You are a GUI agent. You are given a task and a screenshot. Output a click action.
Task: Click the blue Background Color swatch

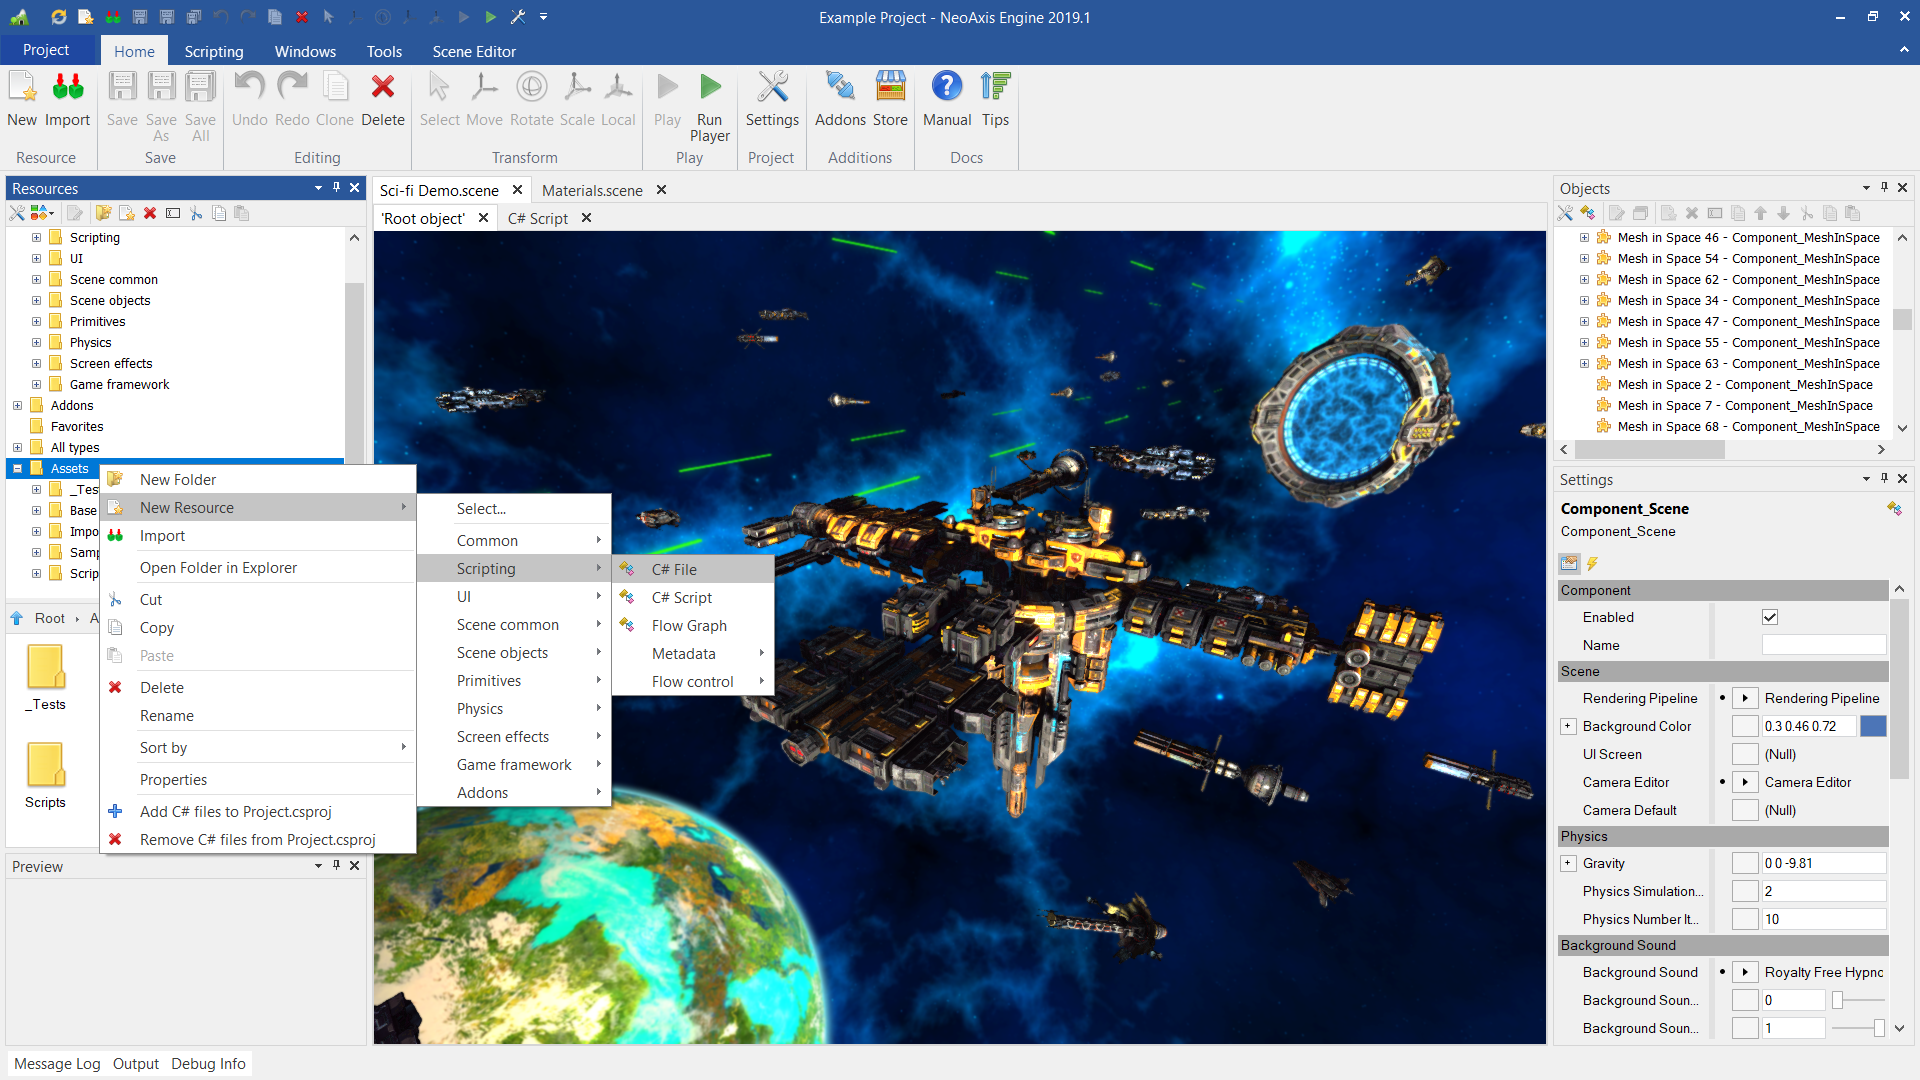coord(1873,726)
